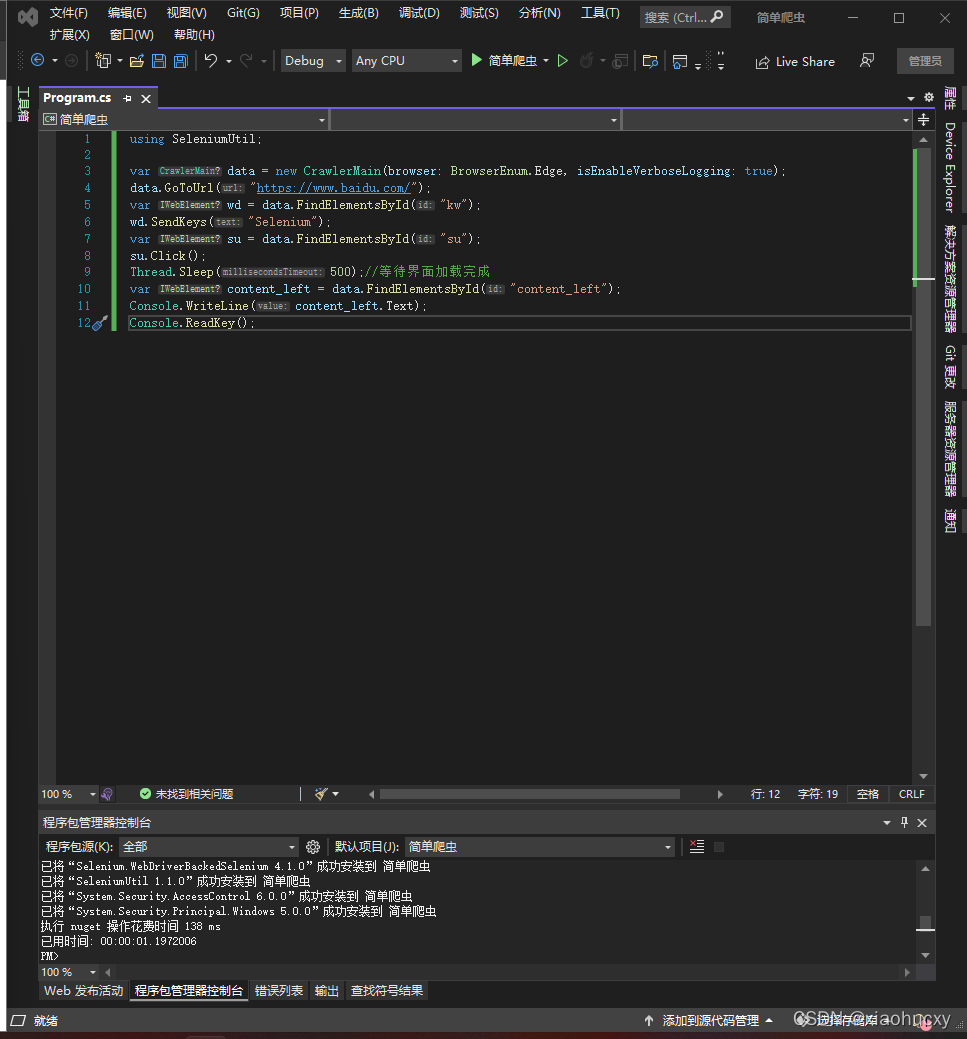This screenshot has width=967, height=1039.
Task: Switch to the Web 发布活动 tab
Action: (84, 991)
